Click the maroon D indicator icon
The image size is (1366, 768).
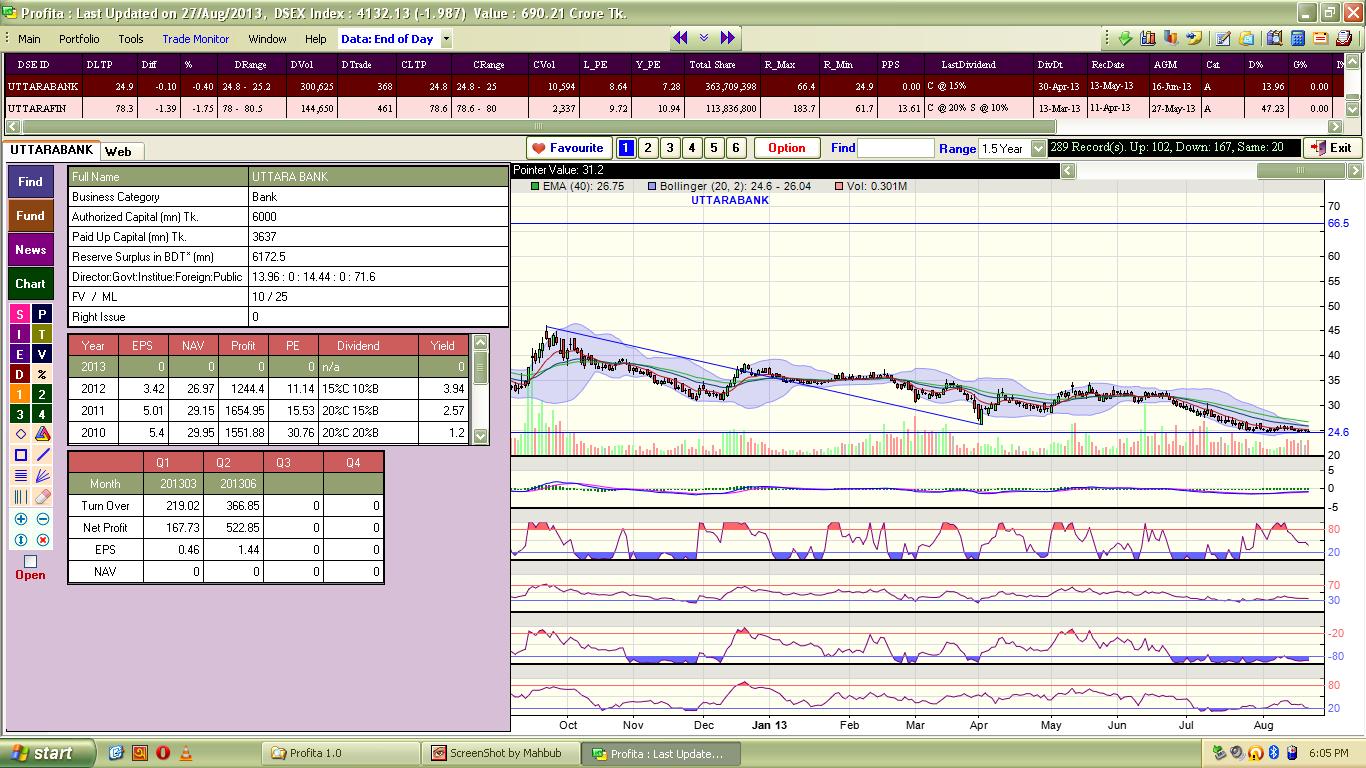point(20,374)
